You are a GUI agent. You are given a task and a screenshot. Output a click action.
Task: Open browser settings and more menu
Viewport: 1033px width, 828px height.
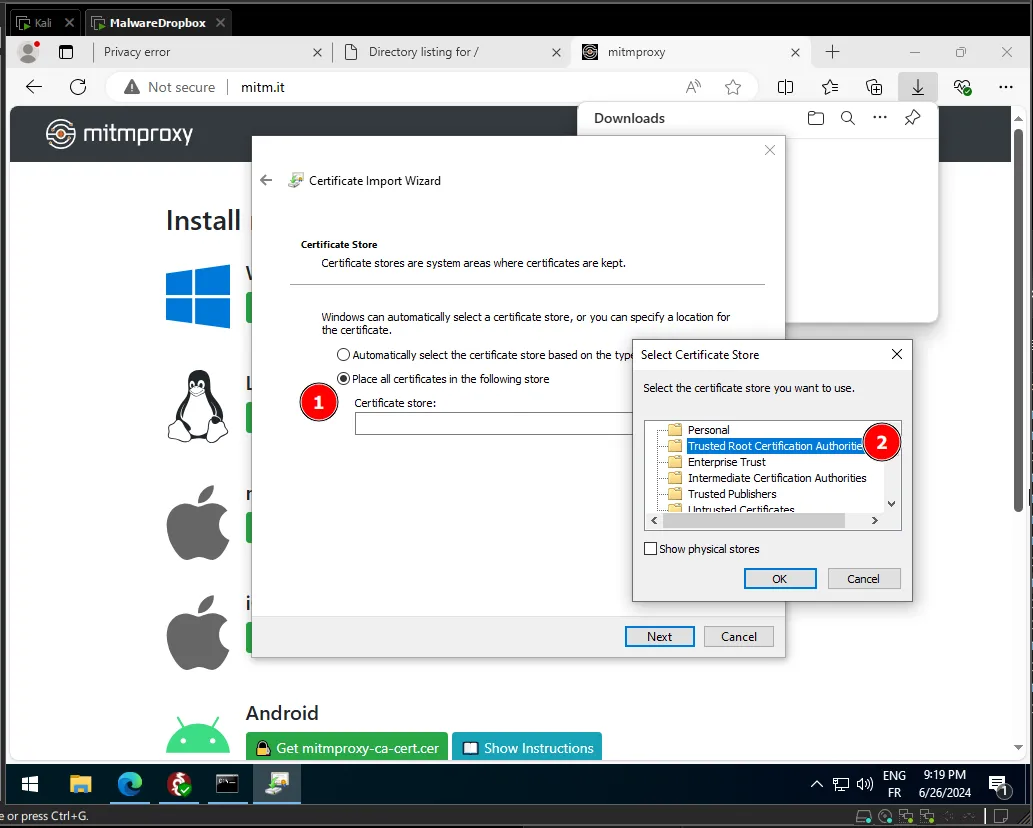(1006, 87)
